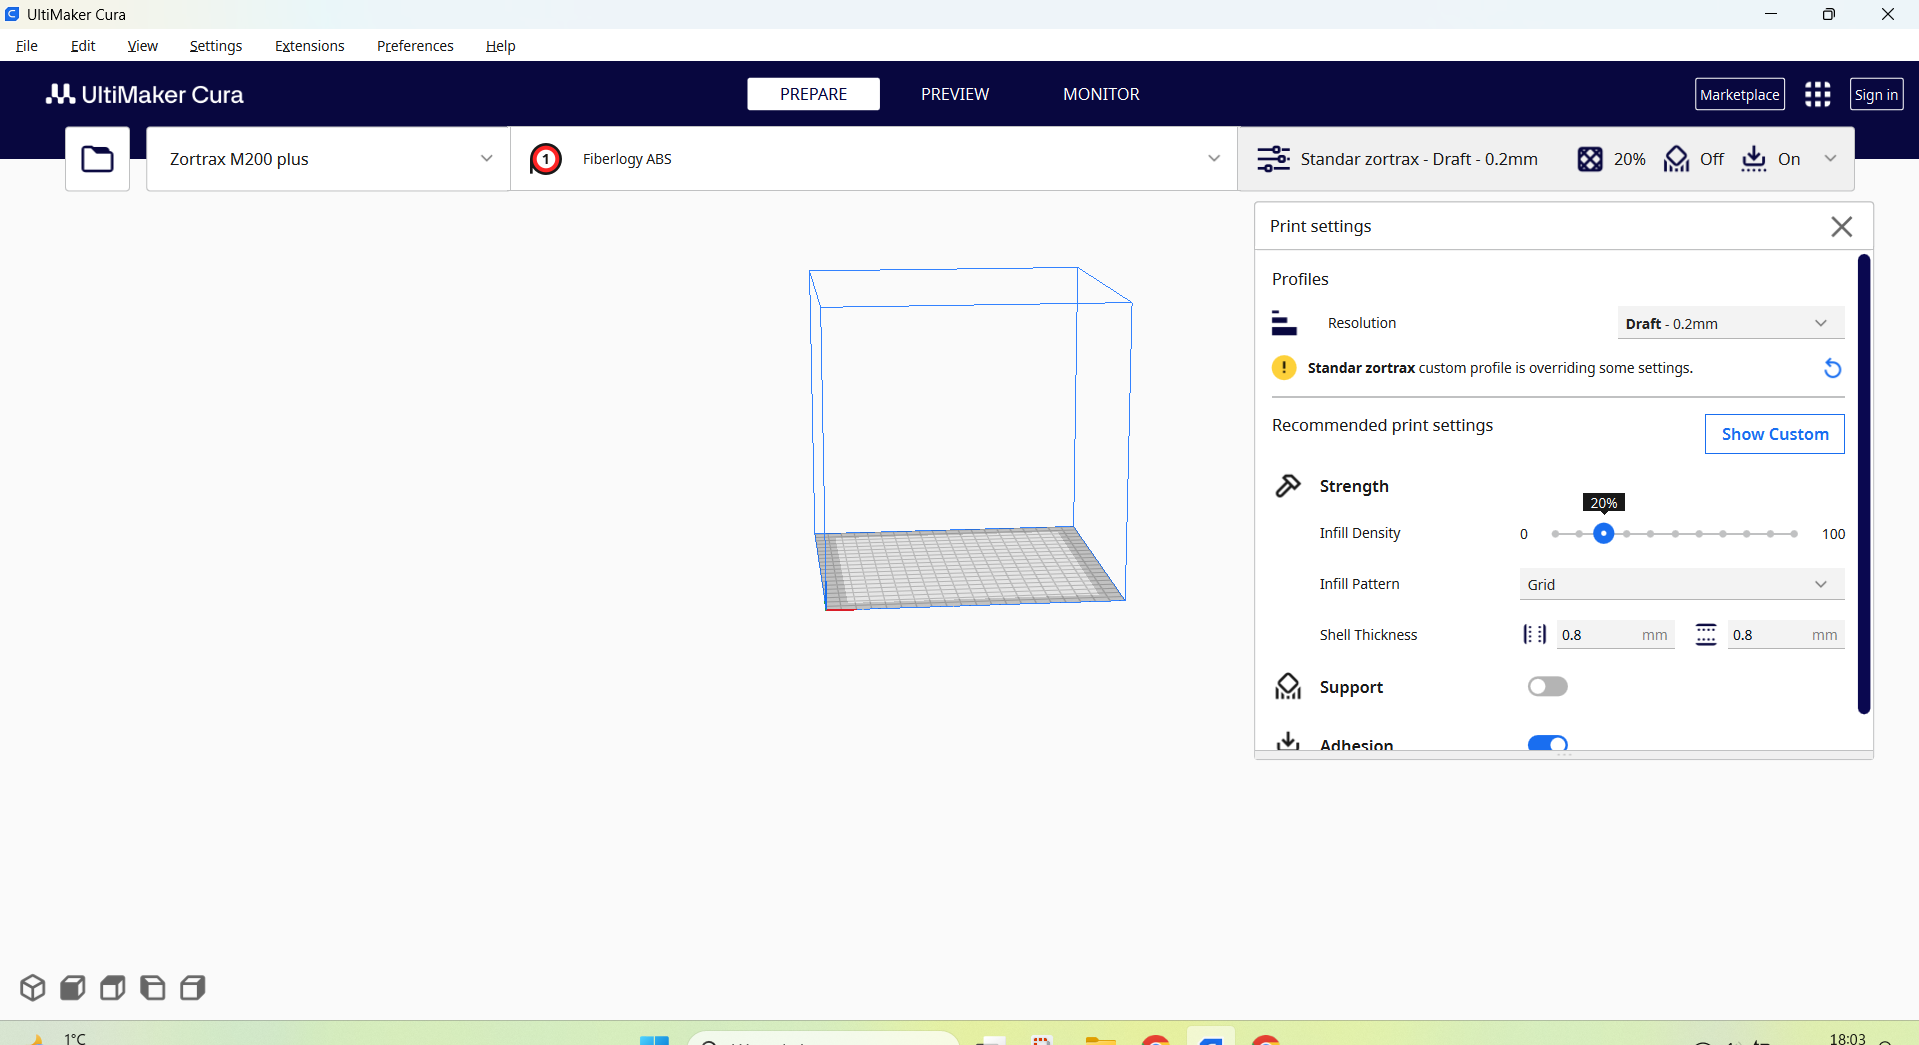The width and height of the screenshot is (1919, 1045).
Task: Switch to the PREVIEW stage tab
Action: tap(955, 94)
